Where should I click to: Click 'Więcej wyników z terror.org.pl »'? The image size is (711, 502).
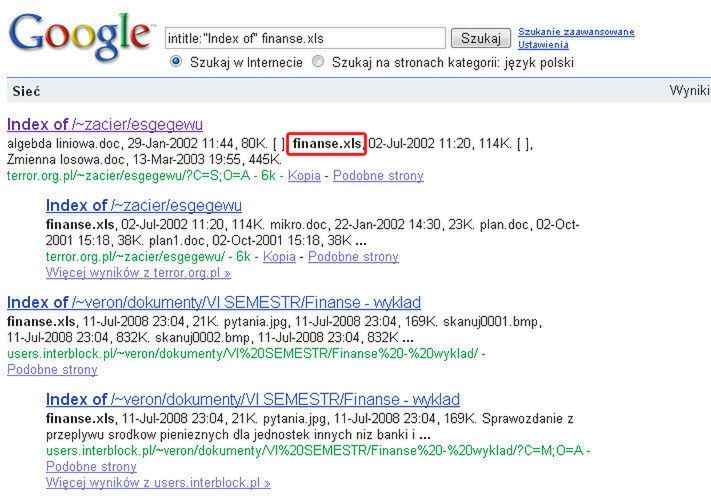[138, 273]
